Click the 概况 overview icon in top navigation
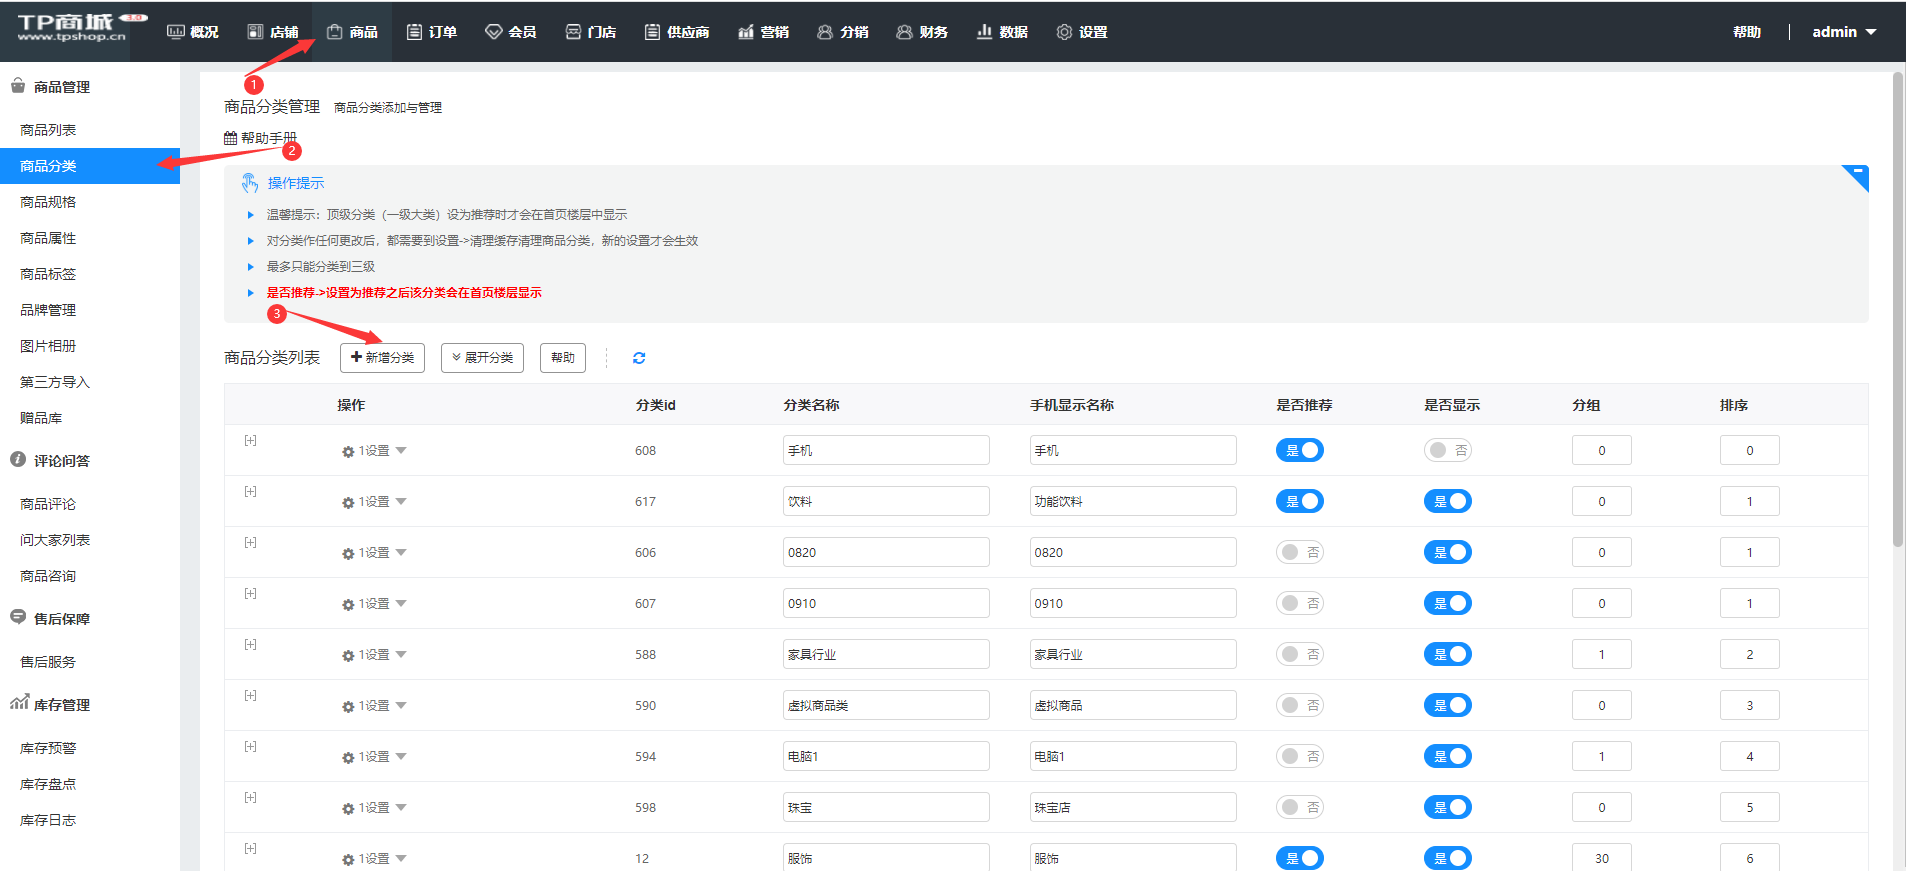Image resolution: width=1906 pixels, height=871 pixels. (176, 32)
